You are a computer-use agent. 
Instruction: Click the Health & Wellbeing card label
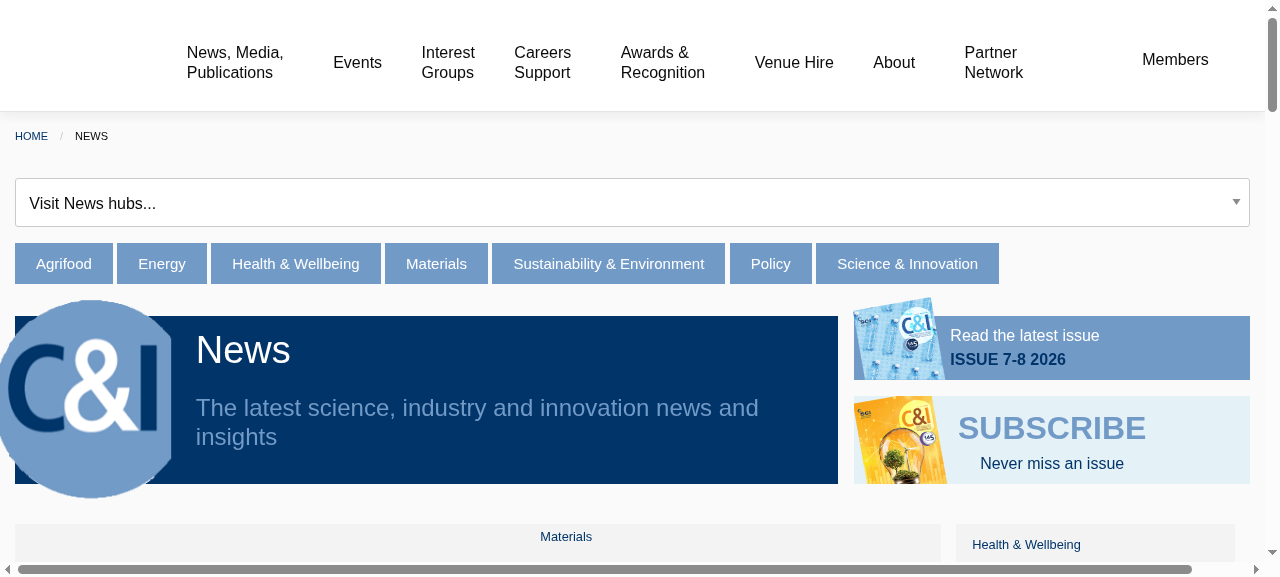[1026, 545]
